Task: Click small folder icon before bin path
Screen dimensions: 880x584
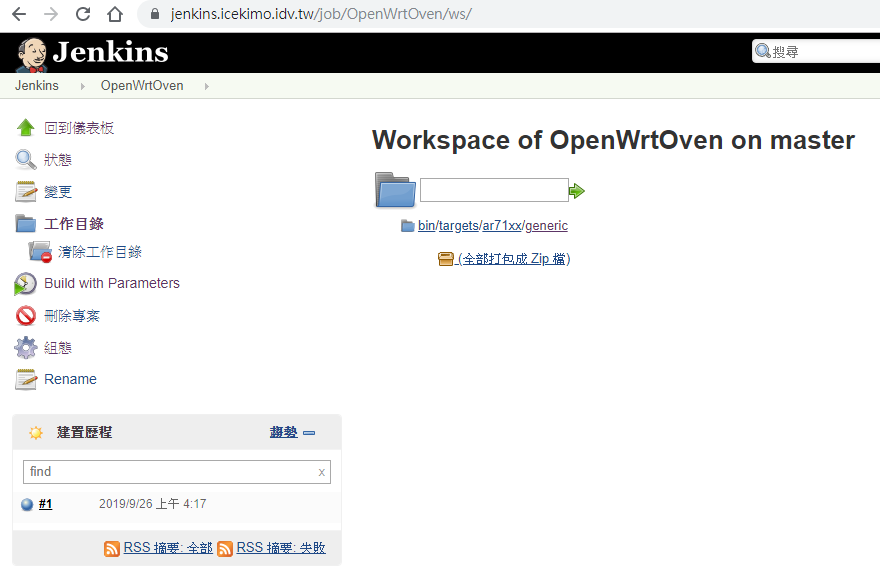Action: [408, 226]
